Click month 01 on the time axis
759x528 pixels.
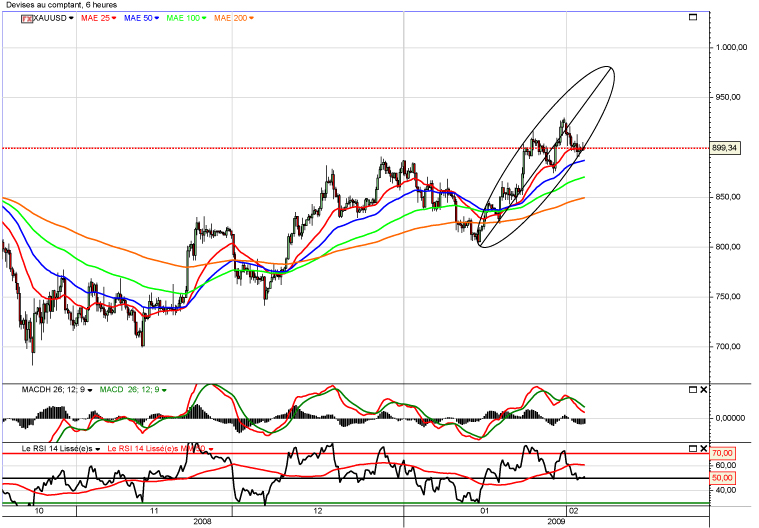[x=485, y=511]
